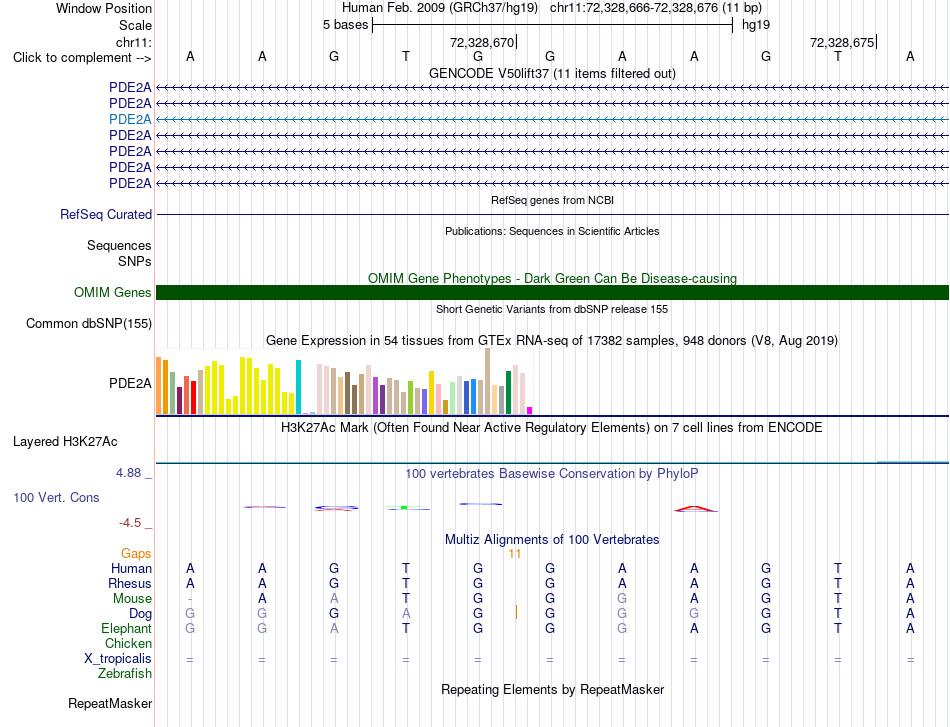The width and height of the screenshot is (950, 727).
Task: Open the RepeatMasker track label
Action: [x=110, y=703]
